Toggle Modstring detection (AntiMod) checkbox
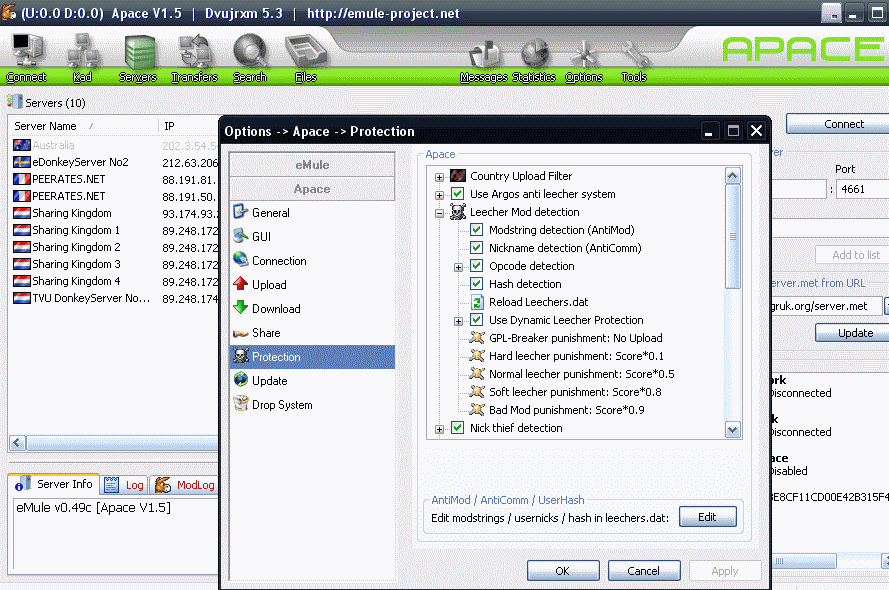This screenshot has width=889, height=590. coord(477,230)
